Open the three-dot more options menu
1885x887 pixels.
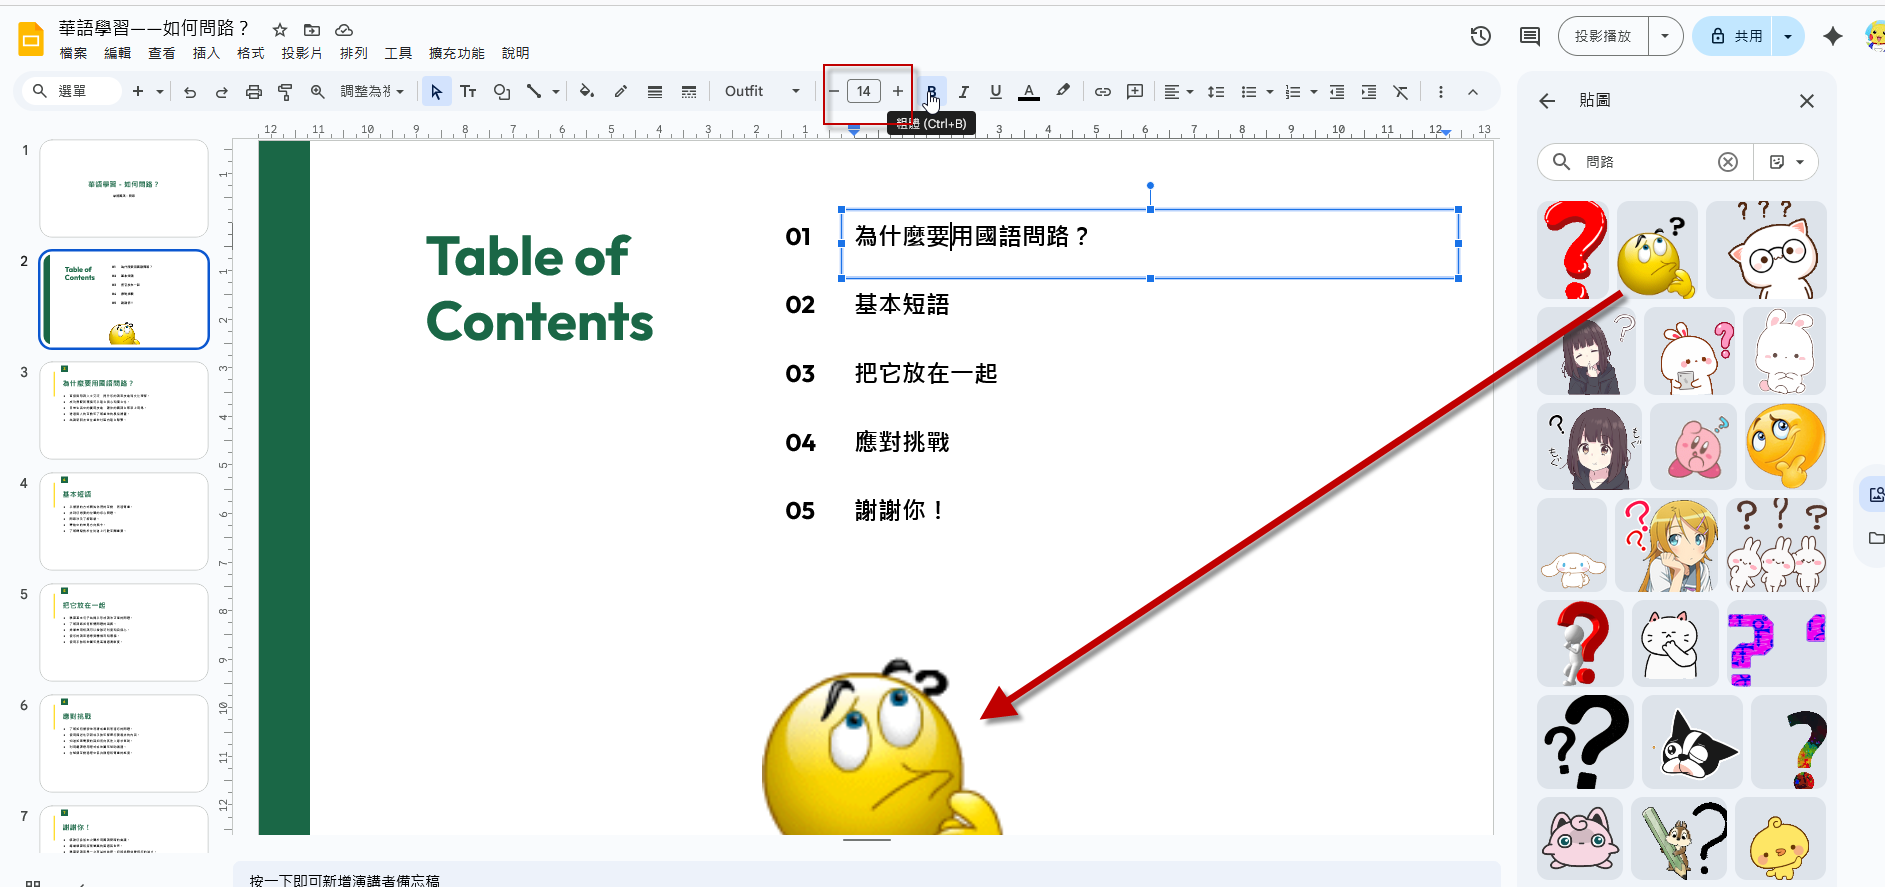pos(1441,92)
